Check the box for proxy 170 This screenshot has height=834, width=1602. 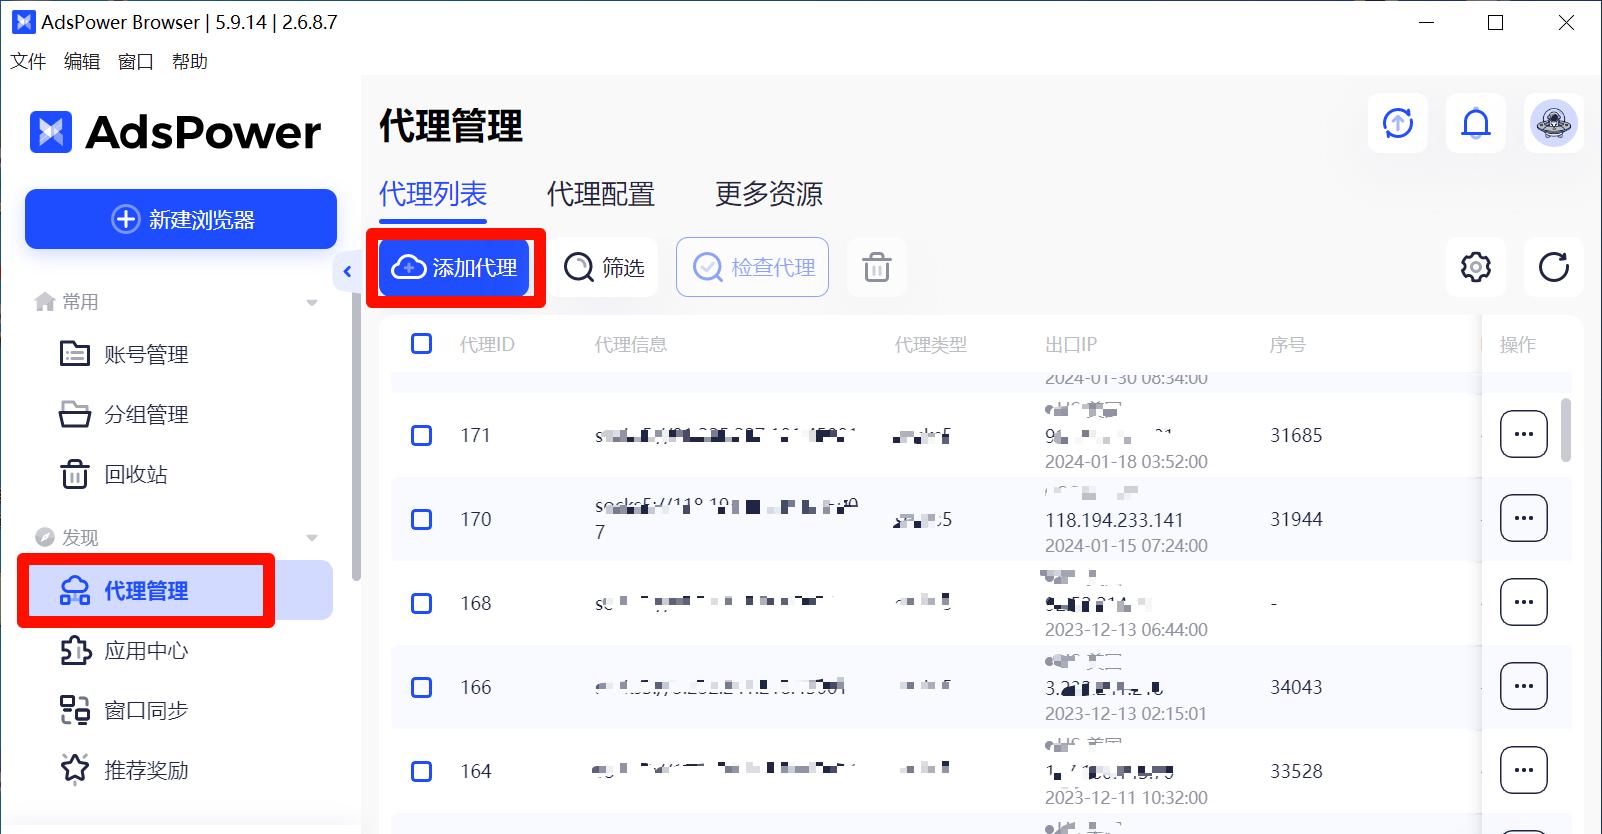pos(422,520)
